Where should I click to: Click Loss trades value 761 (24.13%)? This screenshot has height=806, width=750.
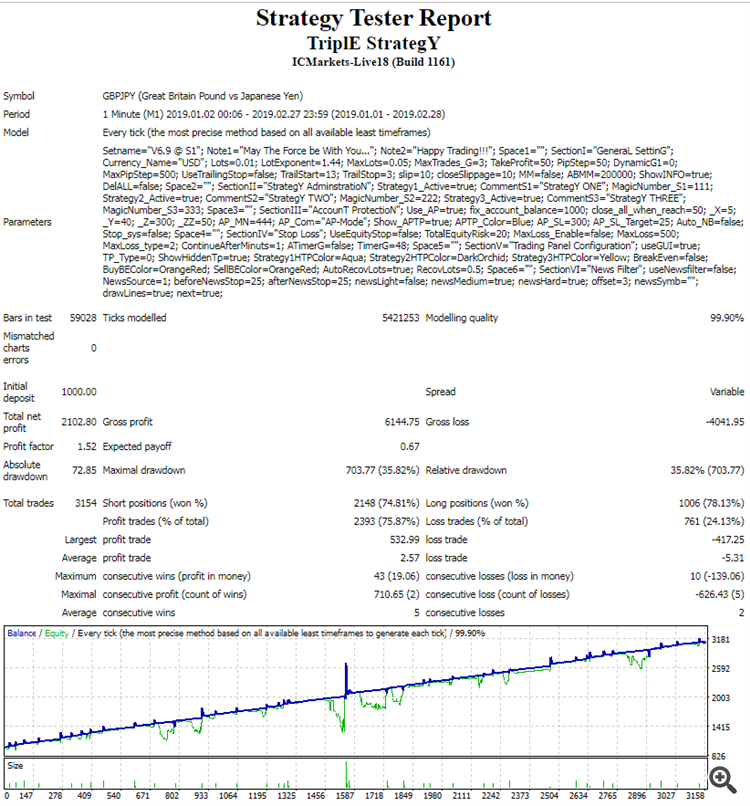click(714, 521)
